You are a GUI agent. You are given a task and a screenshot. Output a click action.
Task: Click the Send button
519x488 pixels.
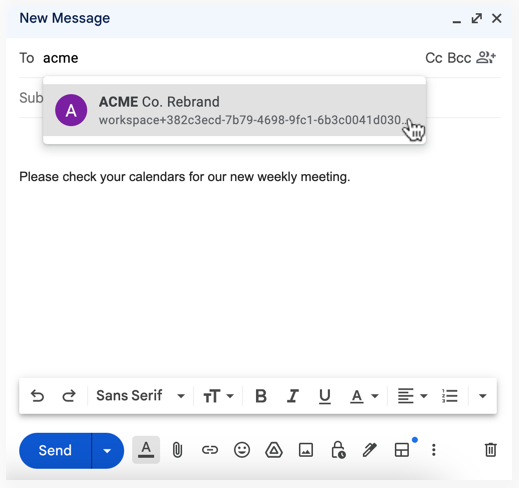pyautogui.click(x=55, y=451)
